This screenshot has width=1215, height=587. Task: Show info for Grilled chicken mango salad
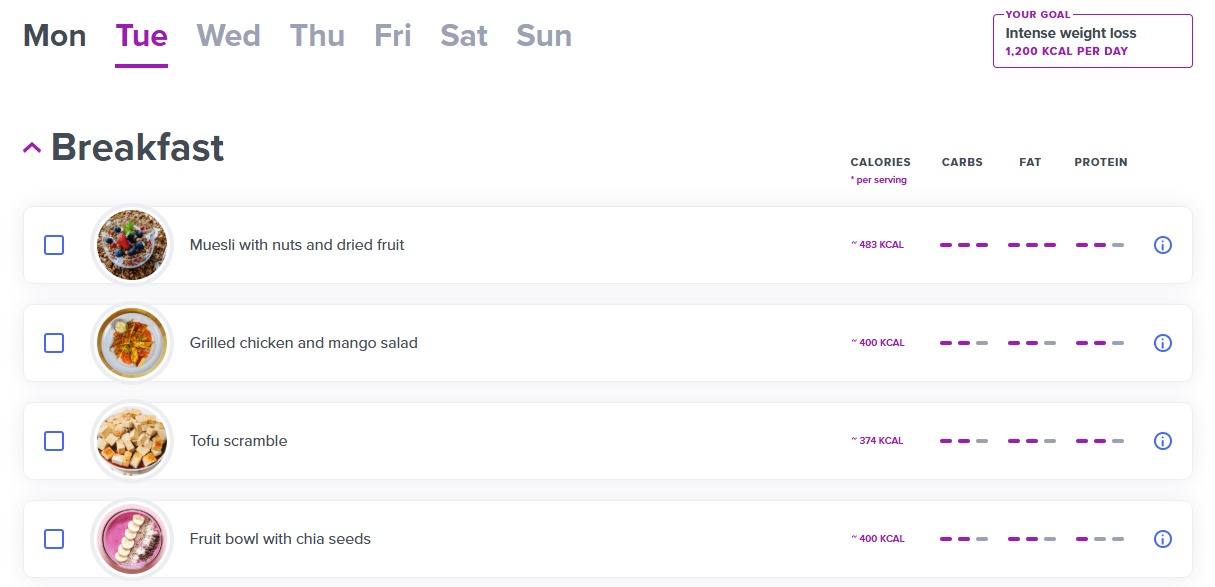pos(1162,343)
